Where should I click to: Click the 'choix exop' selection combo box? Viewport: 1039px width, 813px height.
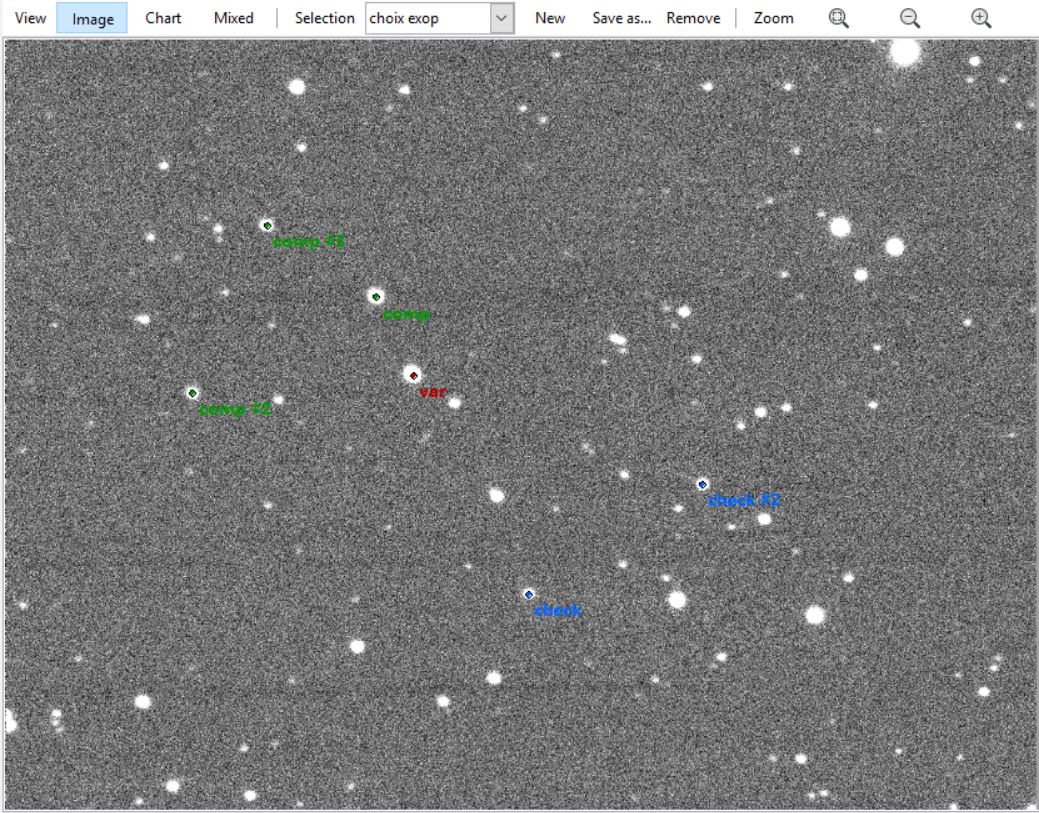coord(428,18)
